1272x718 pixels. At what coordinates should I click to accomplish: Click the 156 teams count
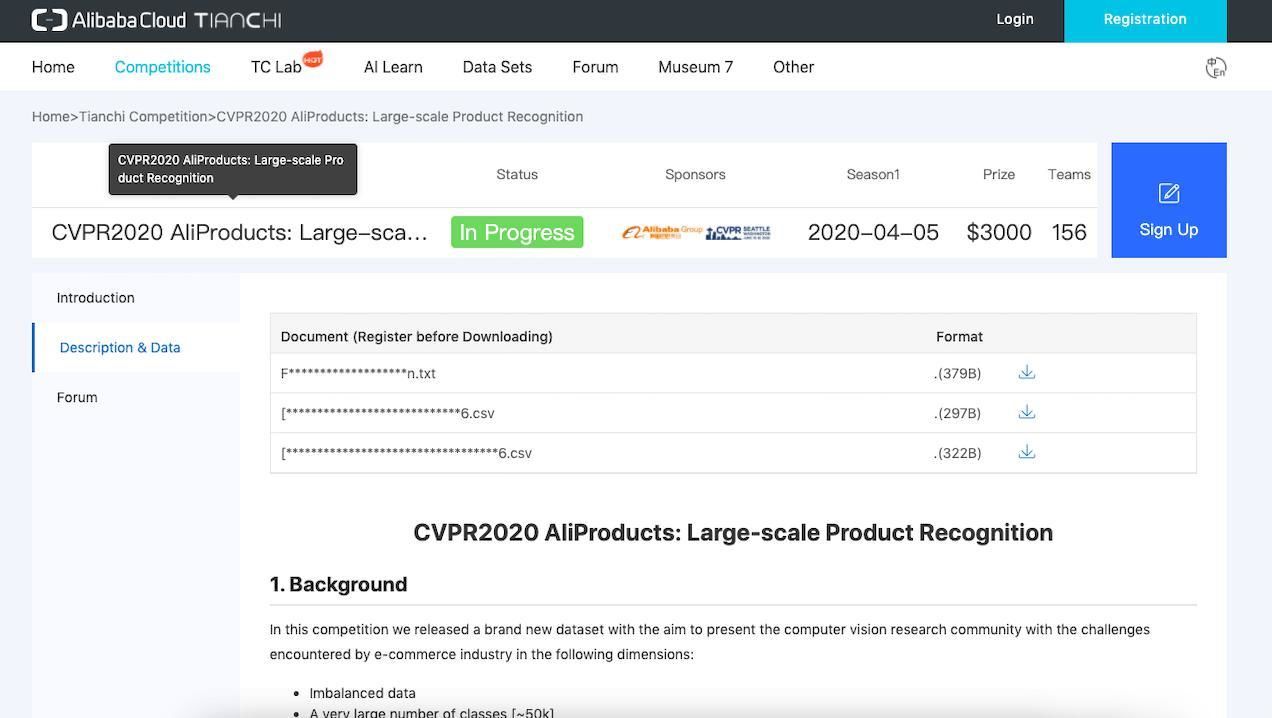point(1069,232)
